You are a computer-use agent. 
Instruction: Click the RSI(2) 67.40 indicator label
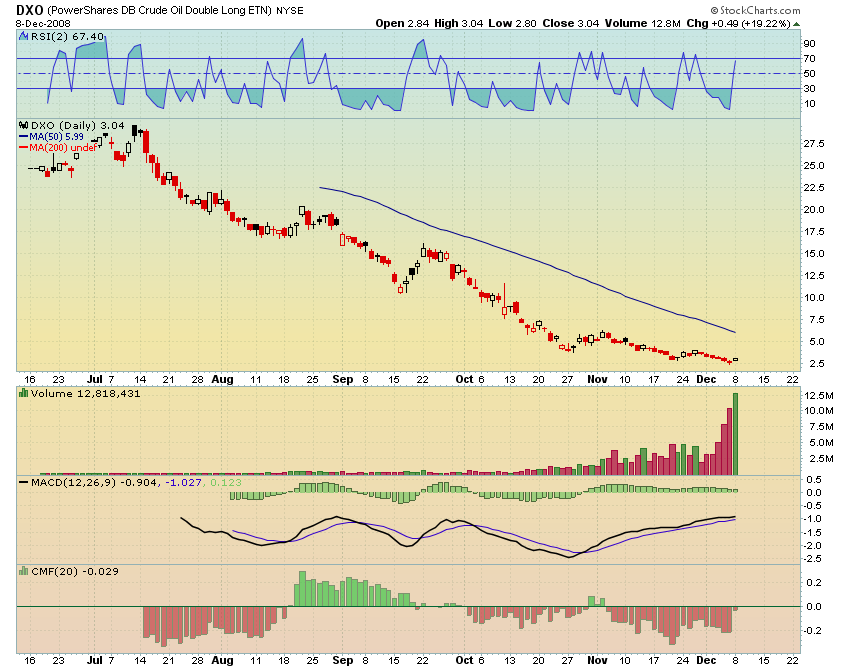(x=67, y=36)
